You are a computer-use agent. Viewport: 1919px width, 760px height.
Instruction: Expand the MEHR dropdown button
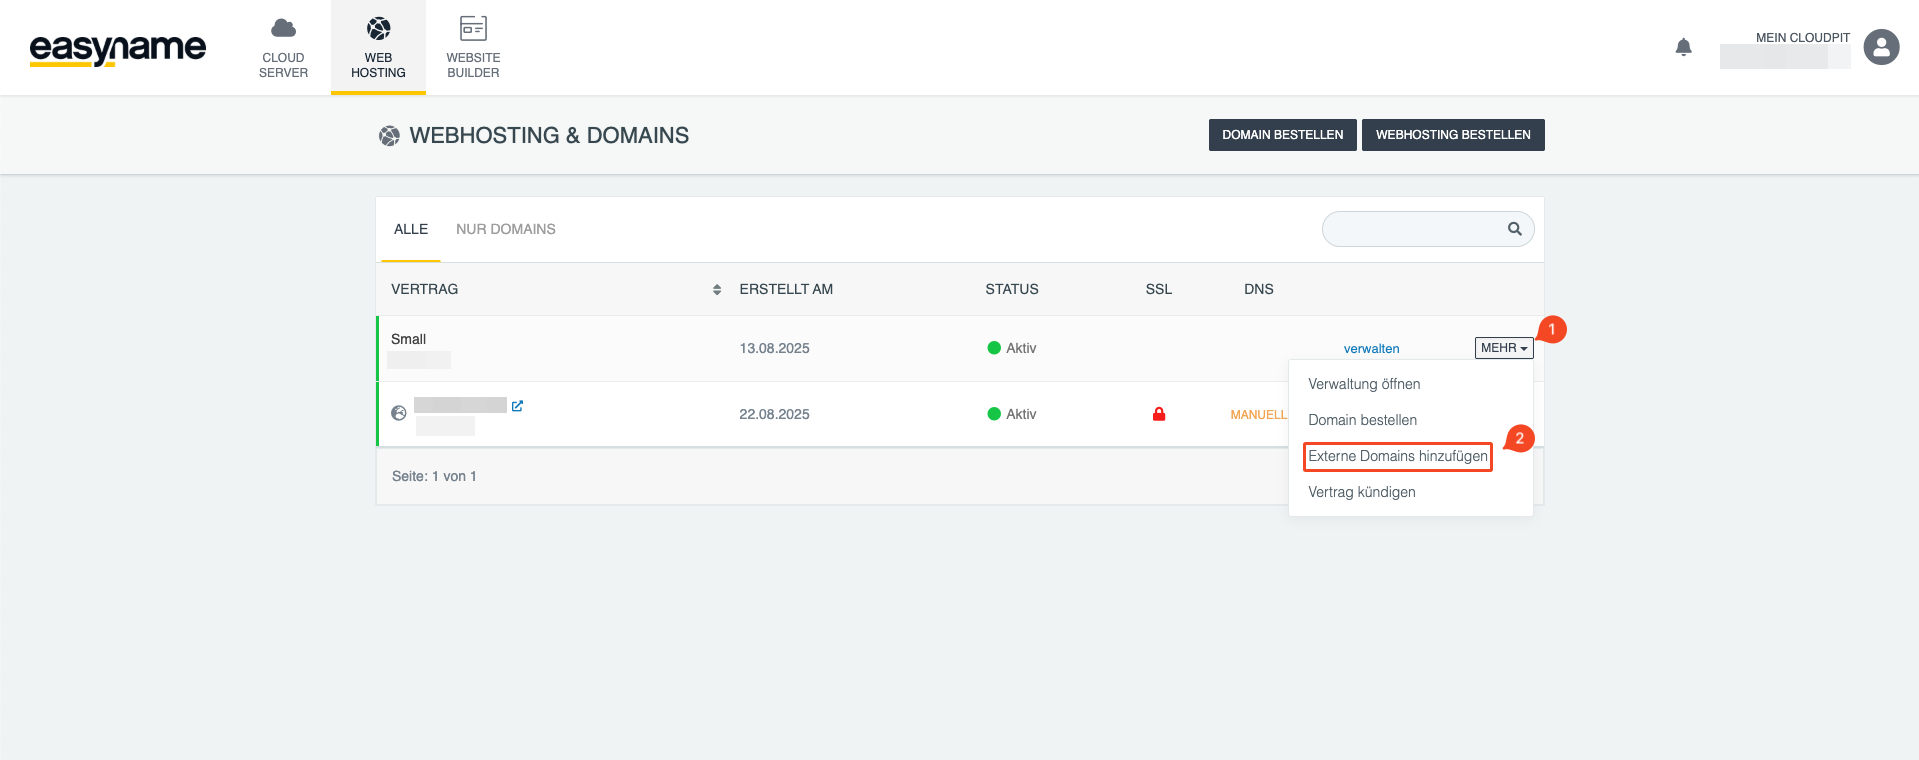1503,348
